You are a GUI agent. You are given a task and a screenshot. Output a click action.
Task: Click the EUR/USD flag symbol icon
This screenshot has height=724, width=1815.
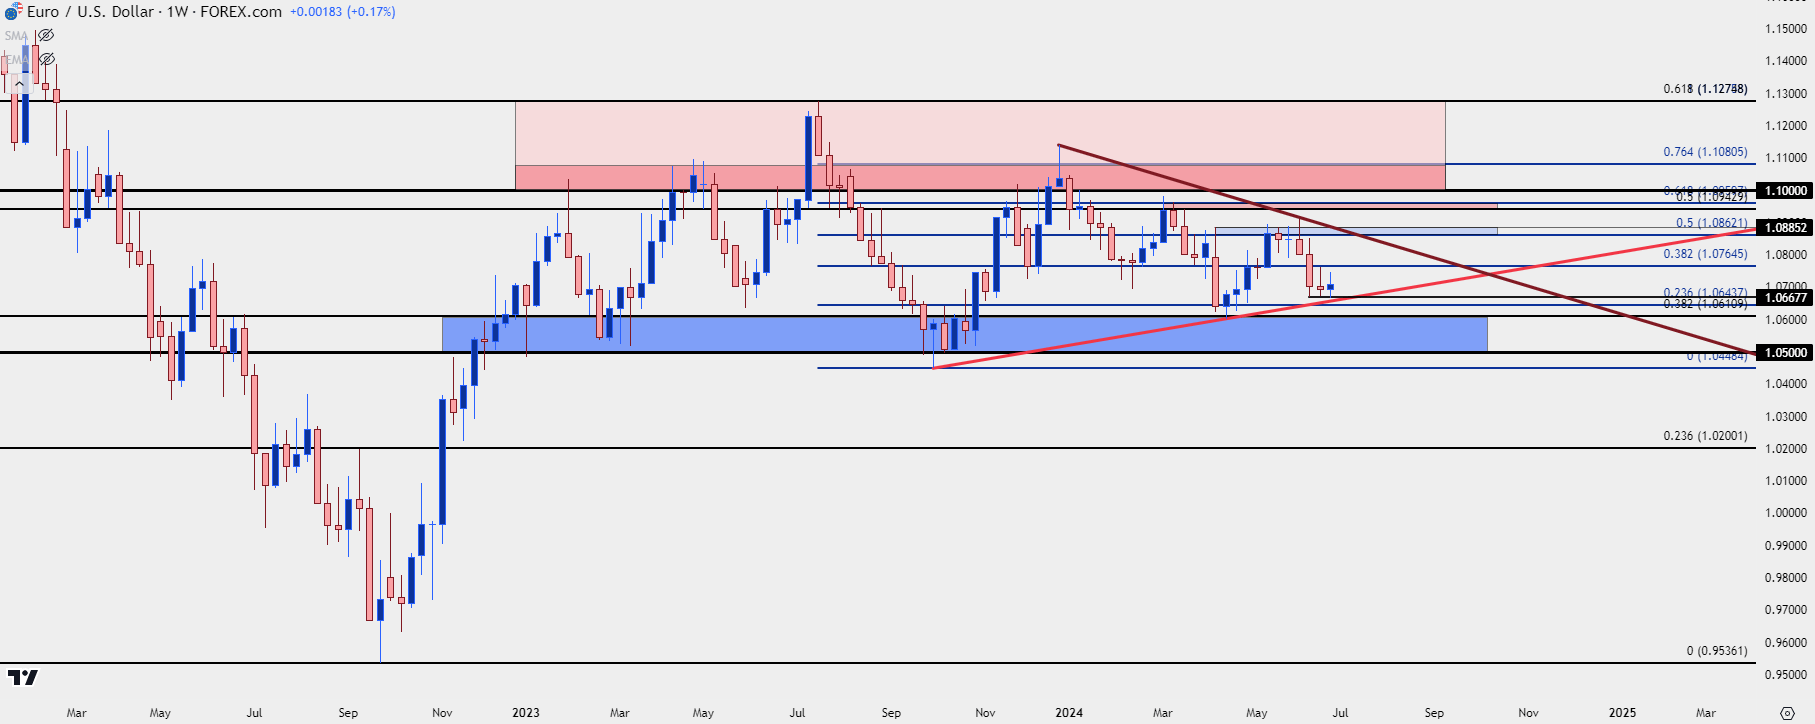[x=12, y=12]
